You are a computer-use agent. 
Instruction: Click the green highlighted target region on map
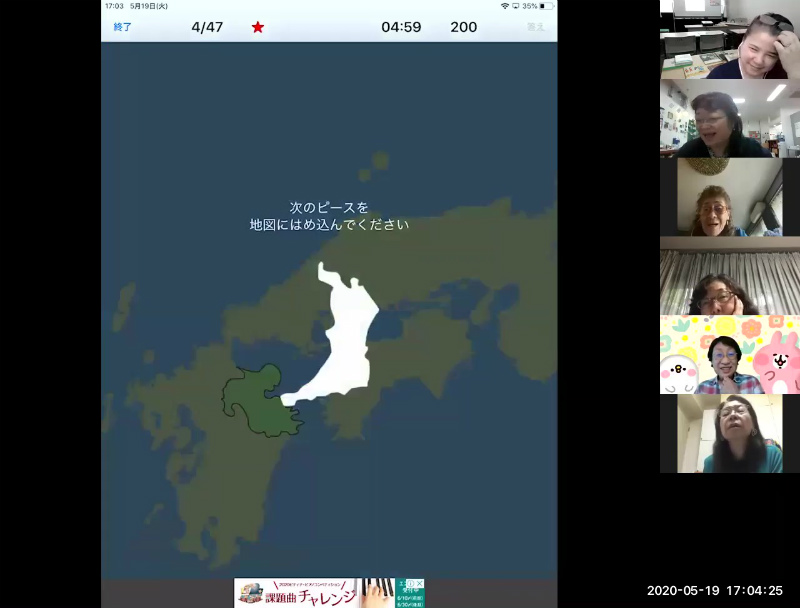(255, 399)
